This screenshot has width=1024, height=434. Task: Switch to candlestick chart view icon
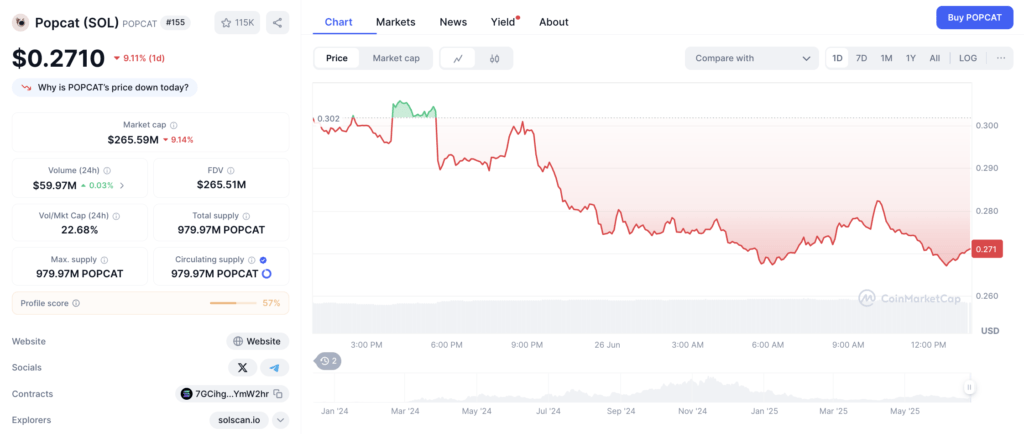tap(494, 58)
